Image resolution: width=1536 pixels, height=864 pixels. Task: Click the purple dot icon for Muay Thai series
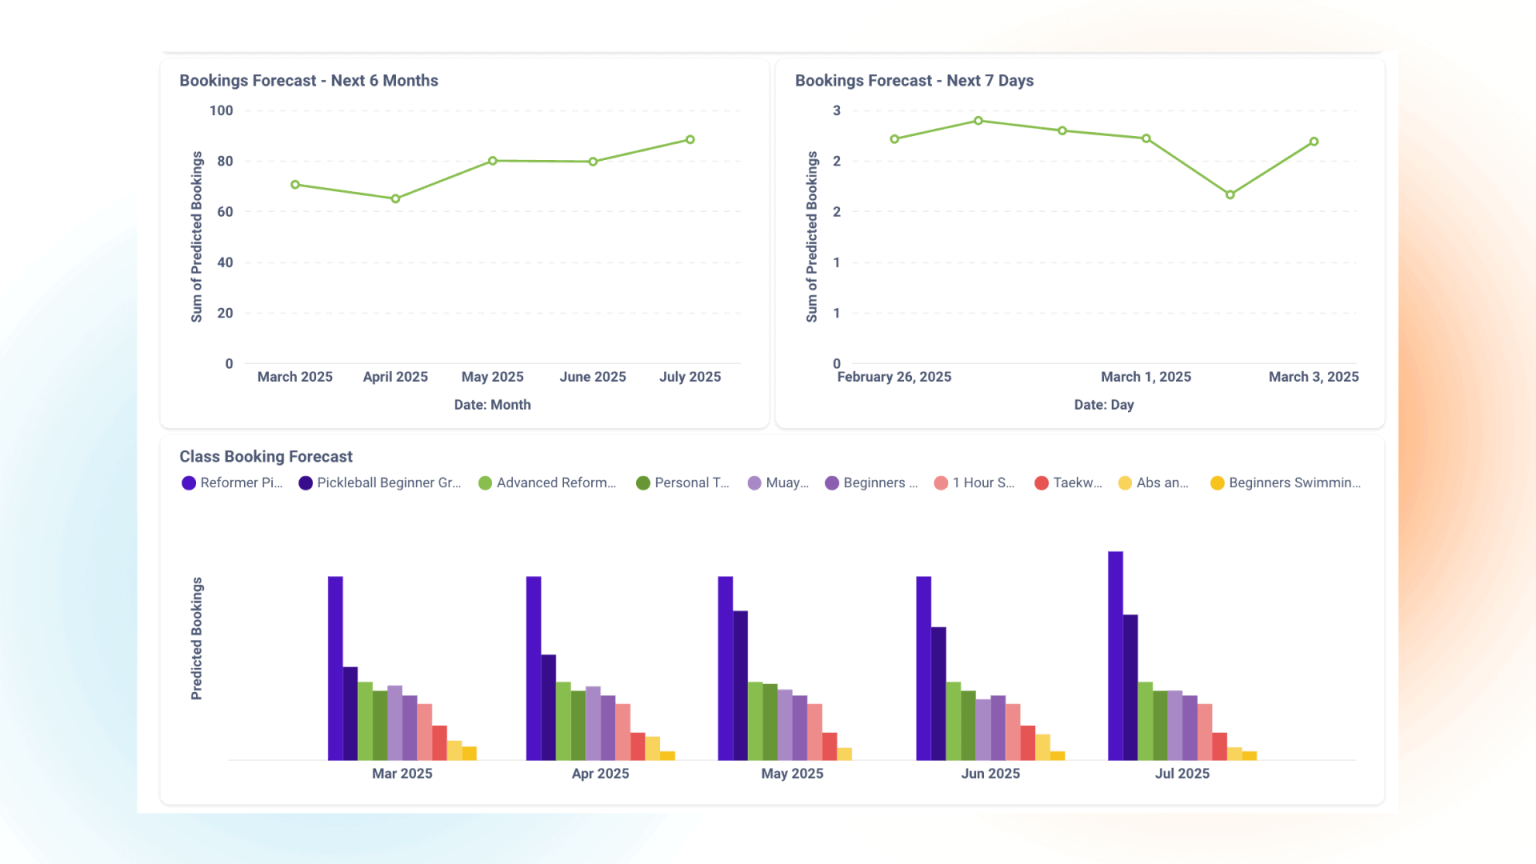[x=757, y=482]
